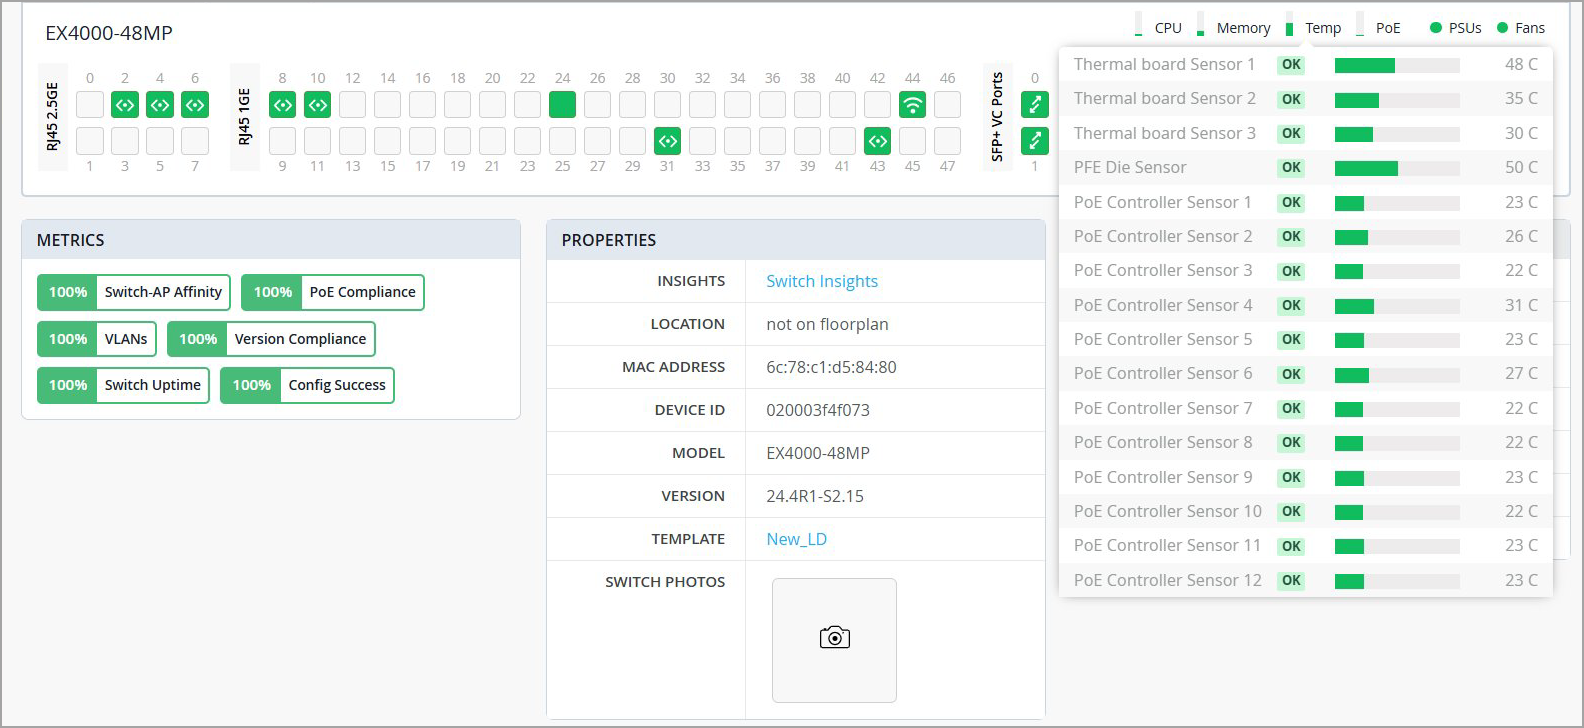Open the PSUs status indicator
The height and width of the screenshot is (728, 1584).
tap(1456, 28)
